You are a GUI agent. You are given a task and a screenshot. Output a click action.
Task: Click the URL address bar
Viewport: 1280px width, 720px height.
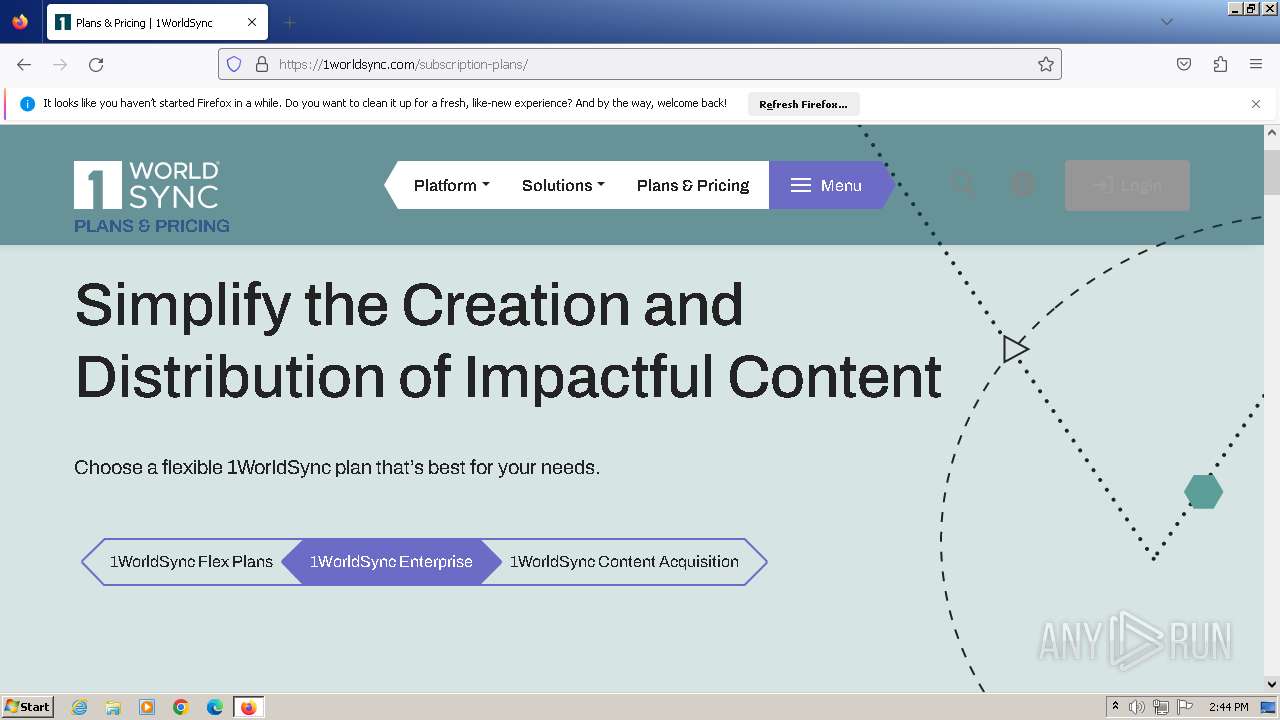[x=640, y=64]
